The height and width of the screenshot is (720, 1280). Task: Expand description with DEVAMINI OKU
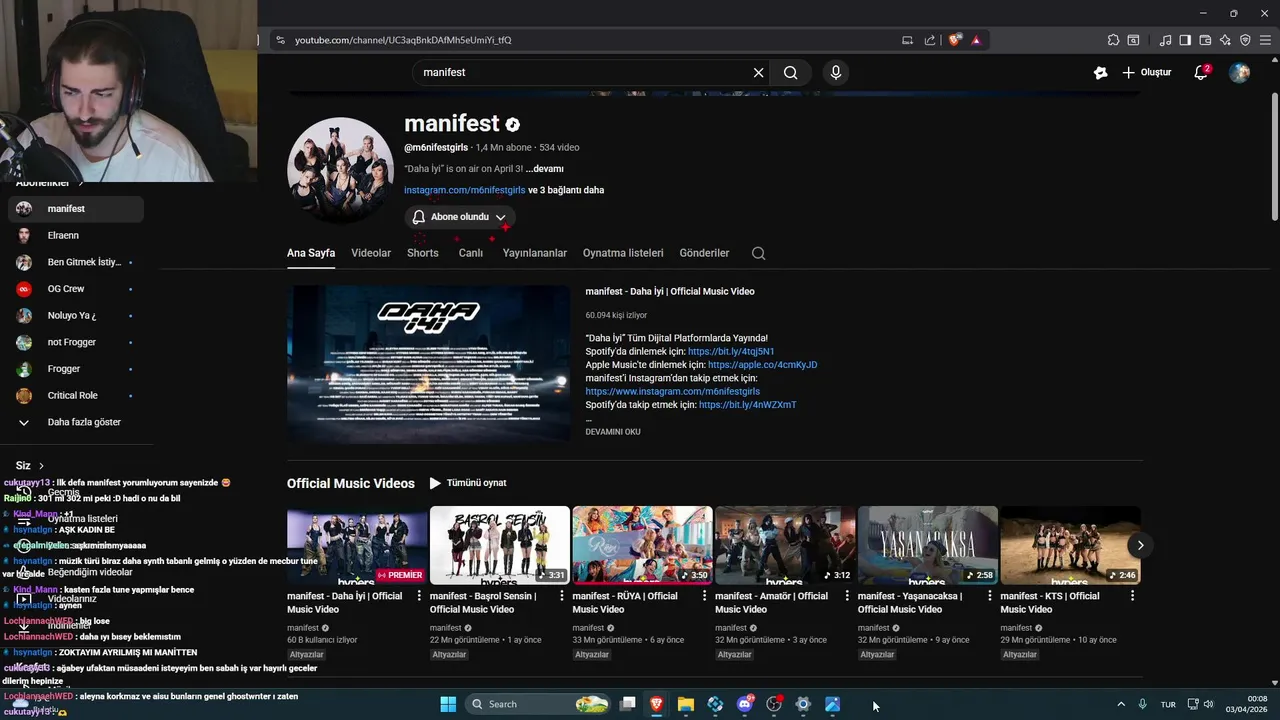tap(613, 432)
